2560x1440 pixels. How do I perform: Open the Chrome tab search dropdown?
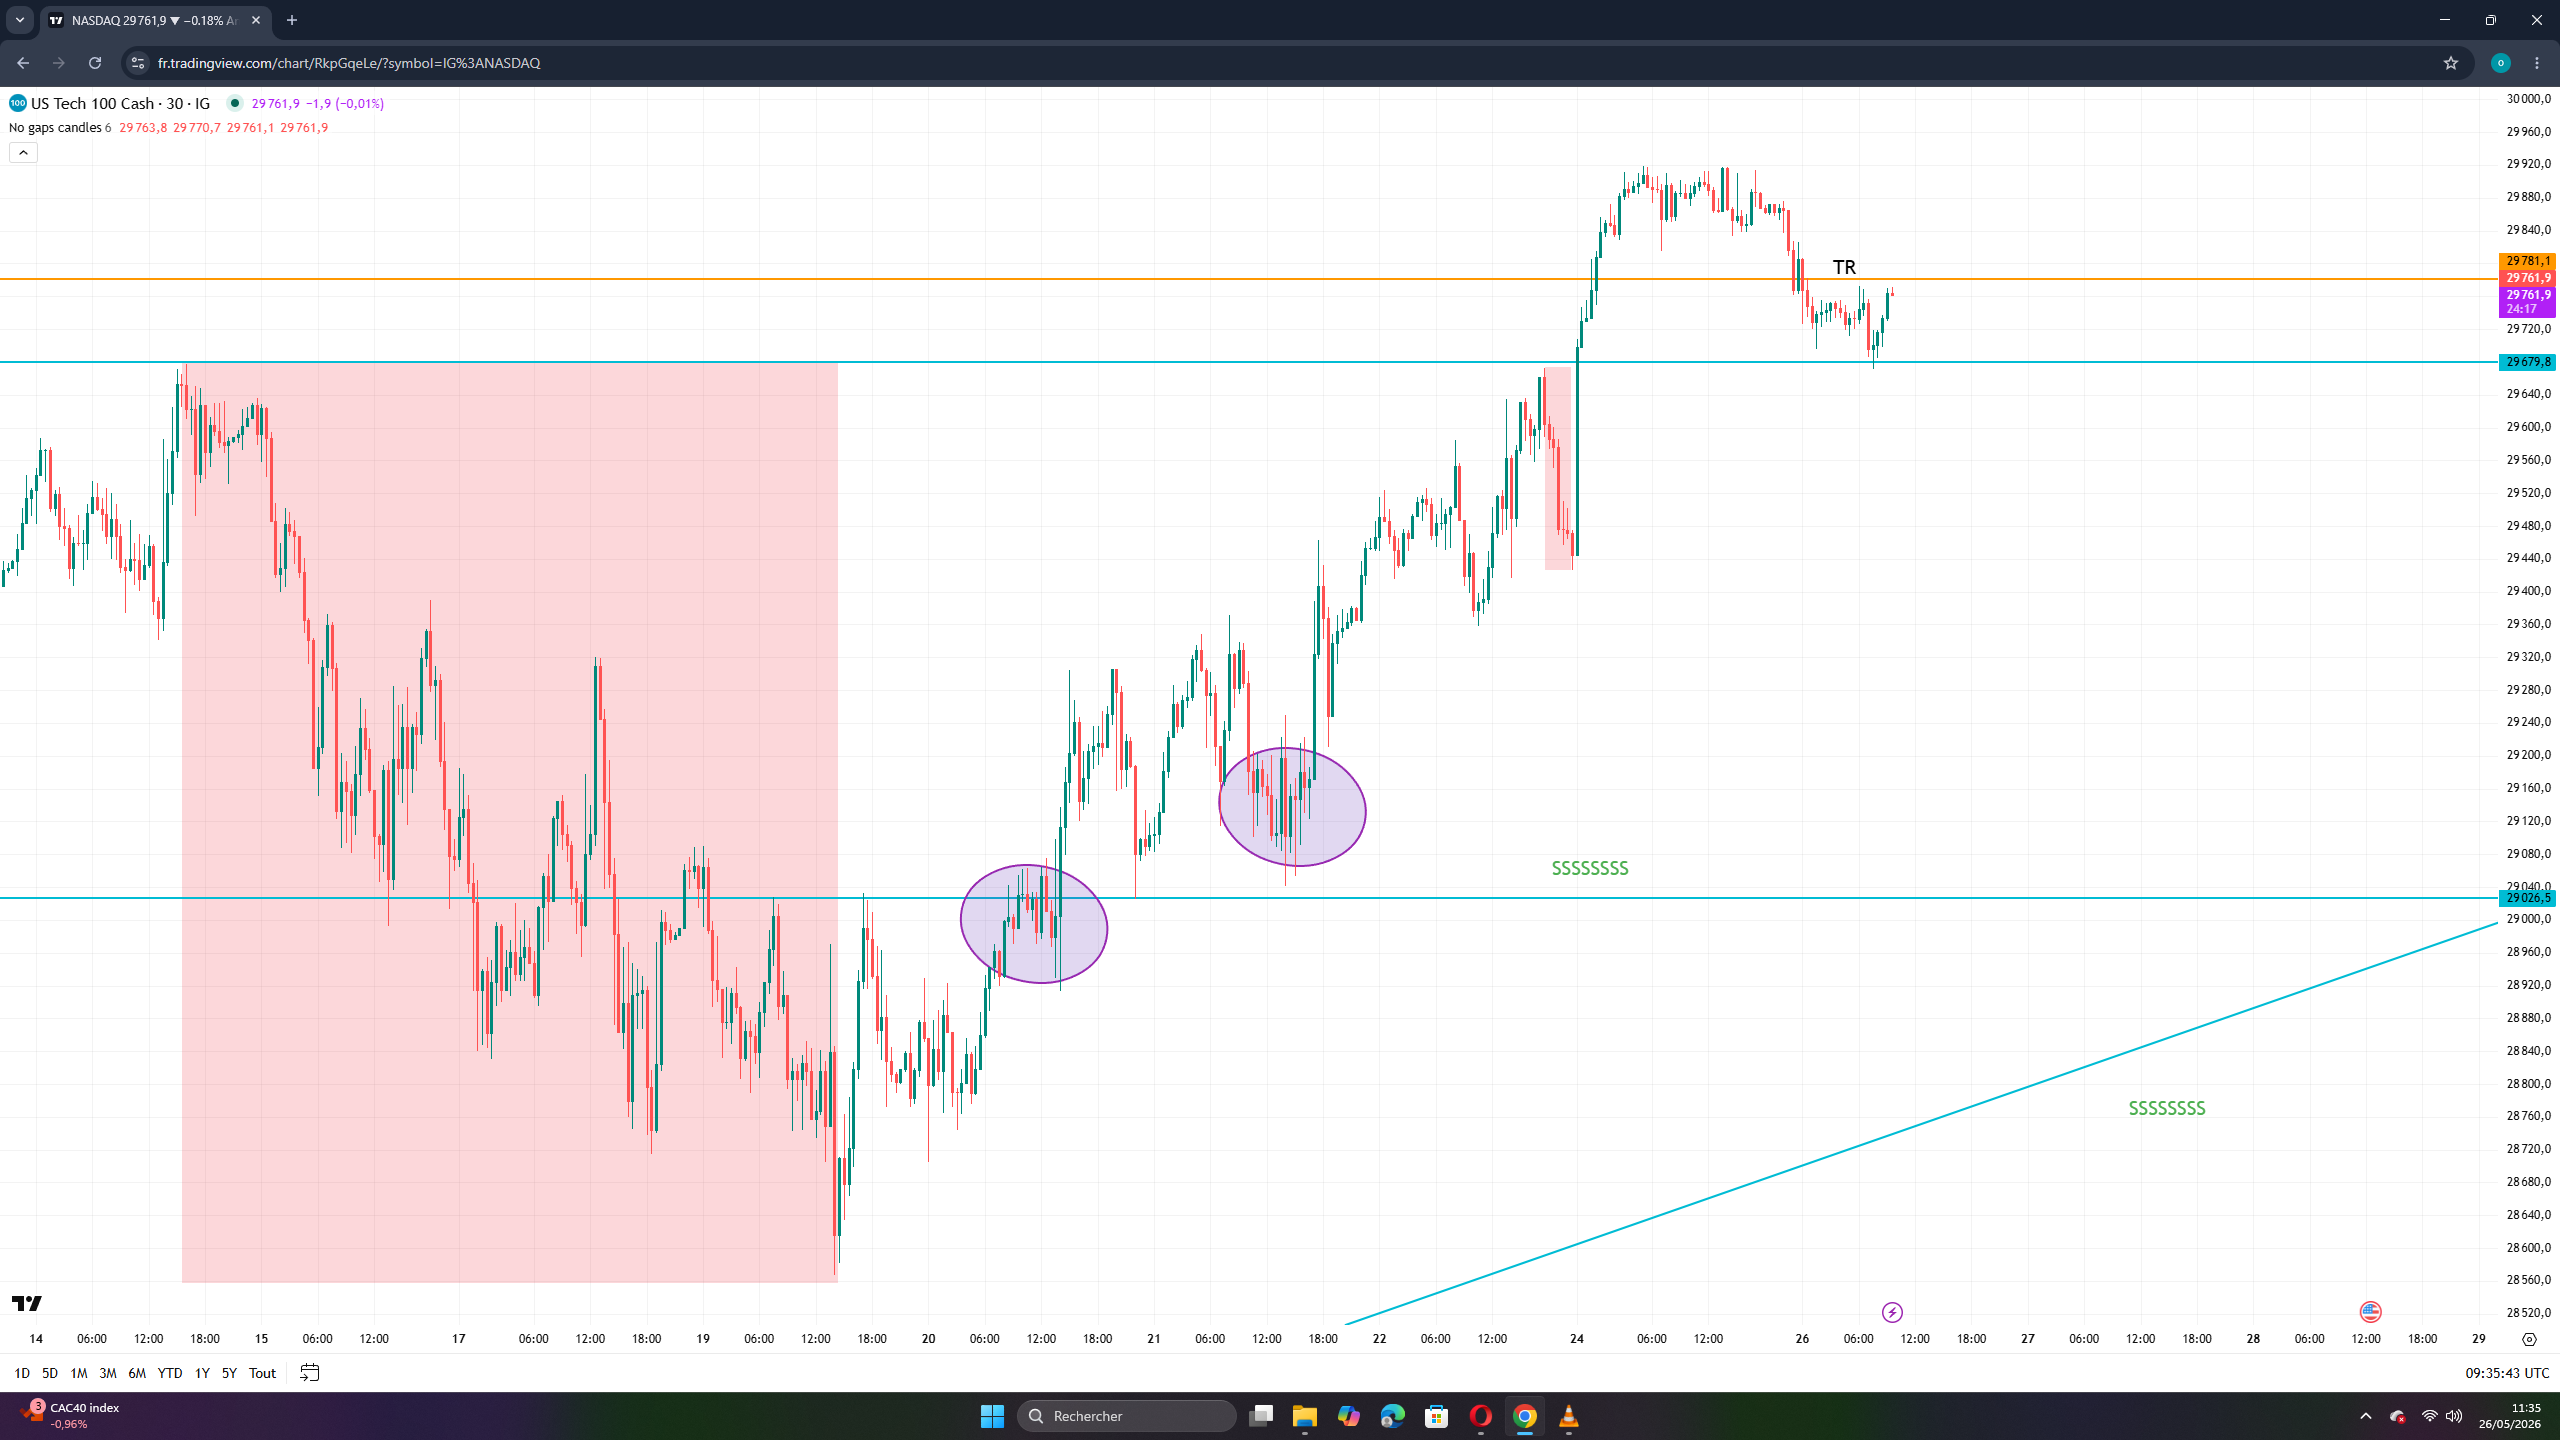[x=19, y=20]
